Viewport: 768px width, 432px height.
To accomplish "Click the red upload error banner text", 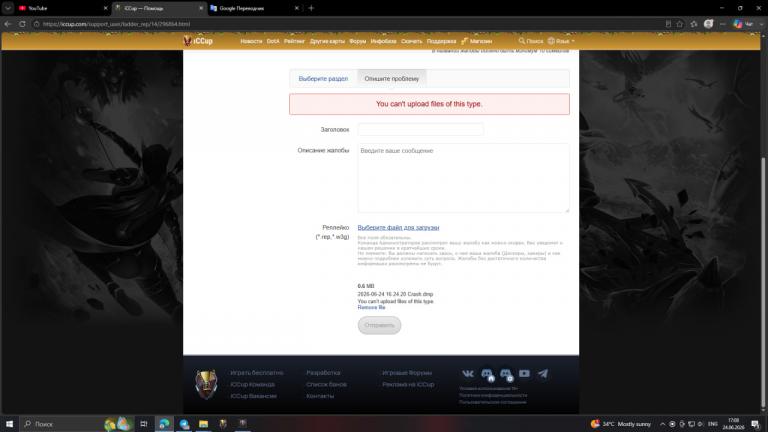I will [429, 104].
